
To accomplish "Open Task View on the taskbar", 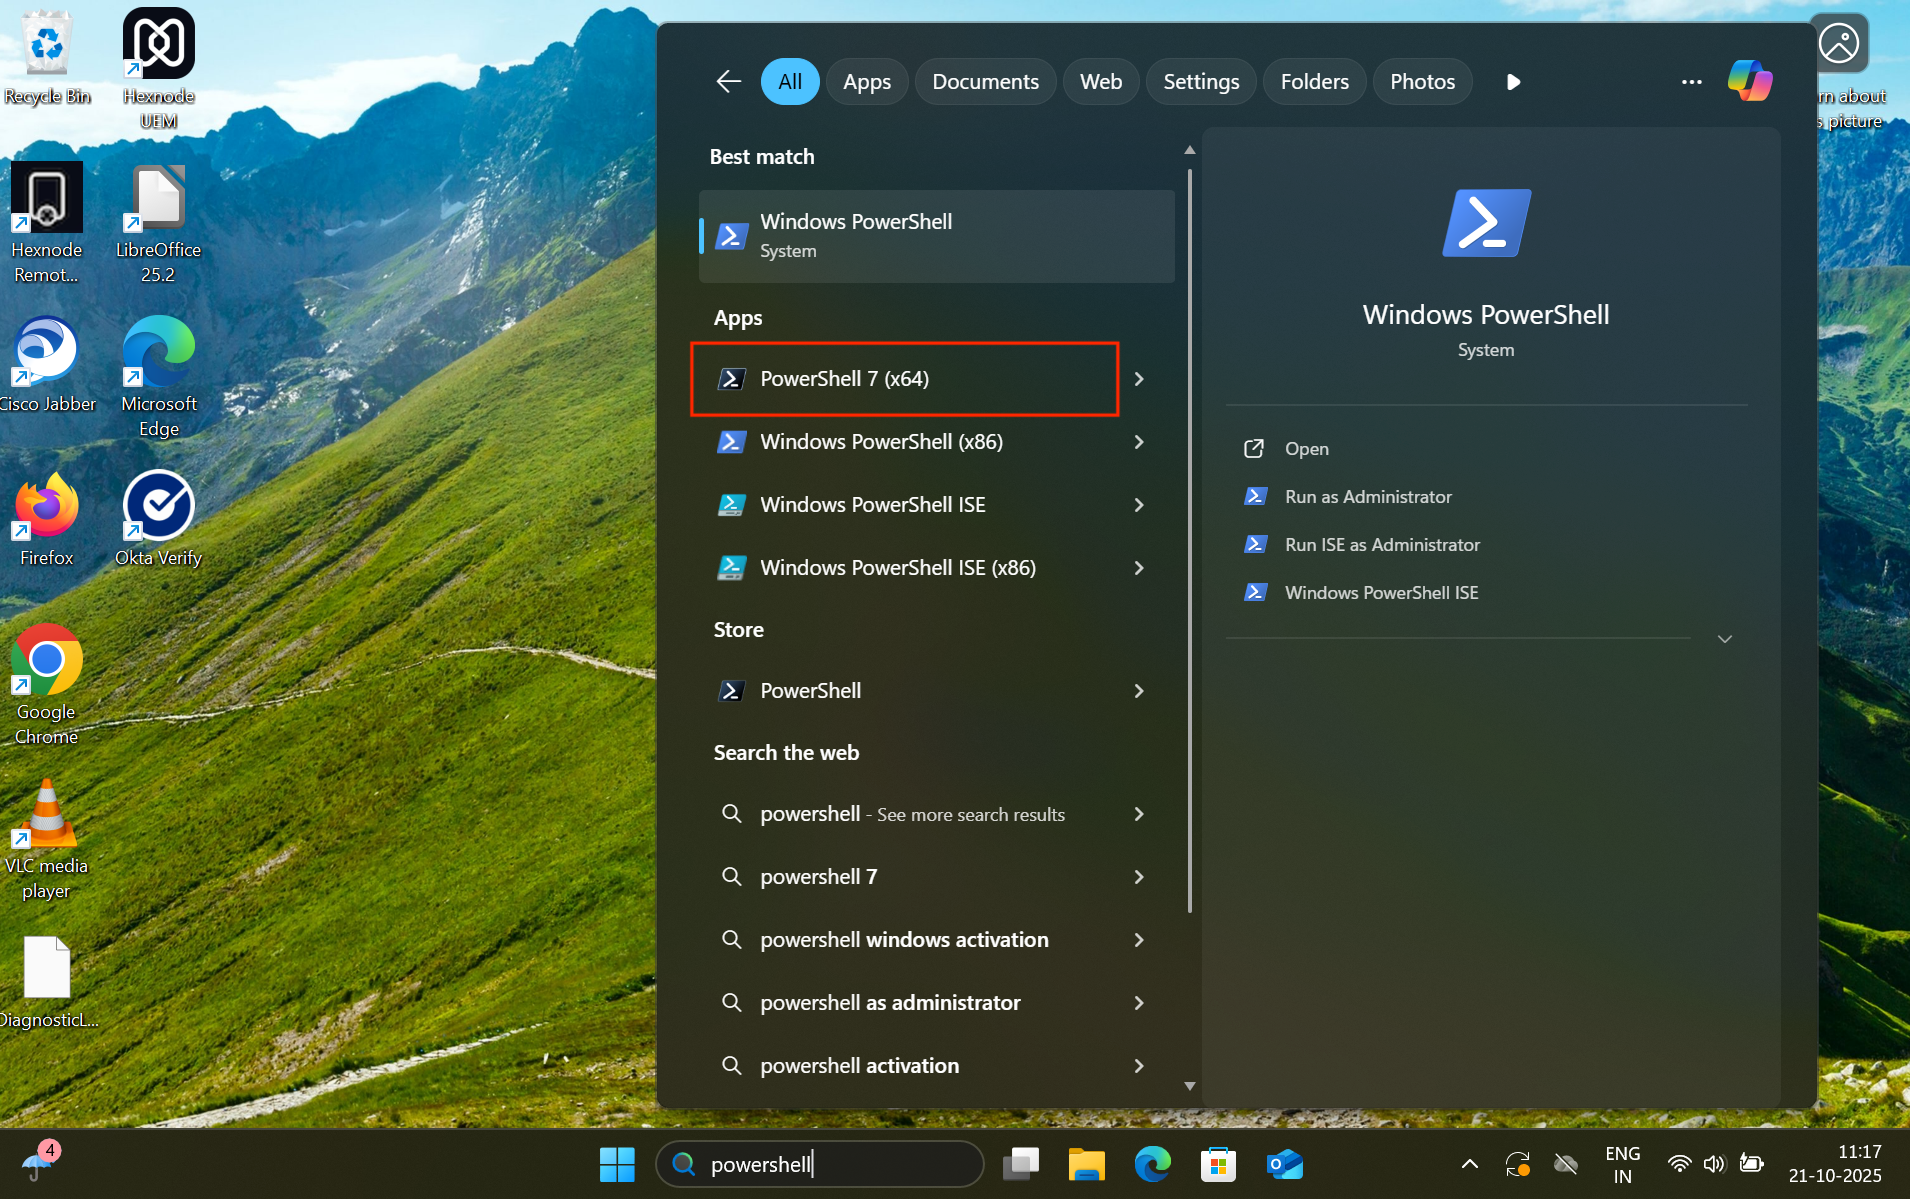I will click(1021, 1164).
